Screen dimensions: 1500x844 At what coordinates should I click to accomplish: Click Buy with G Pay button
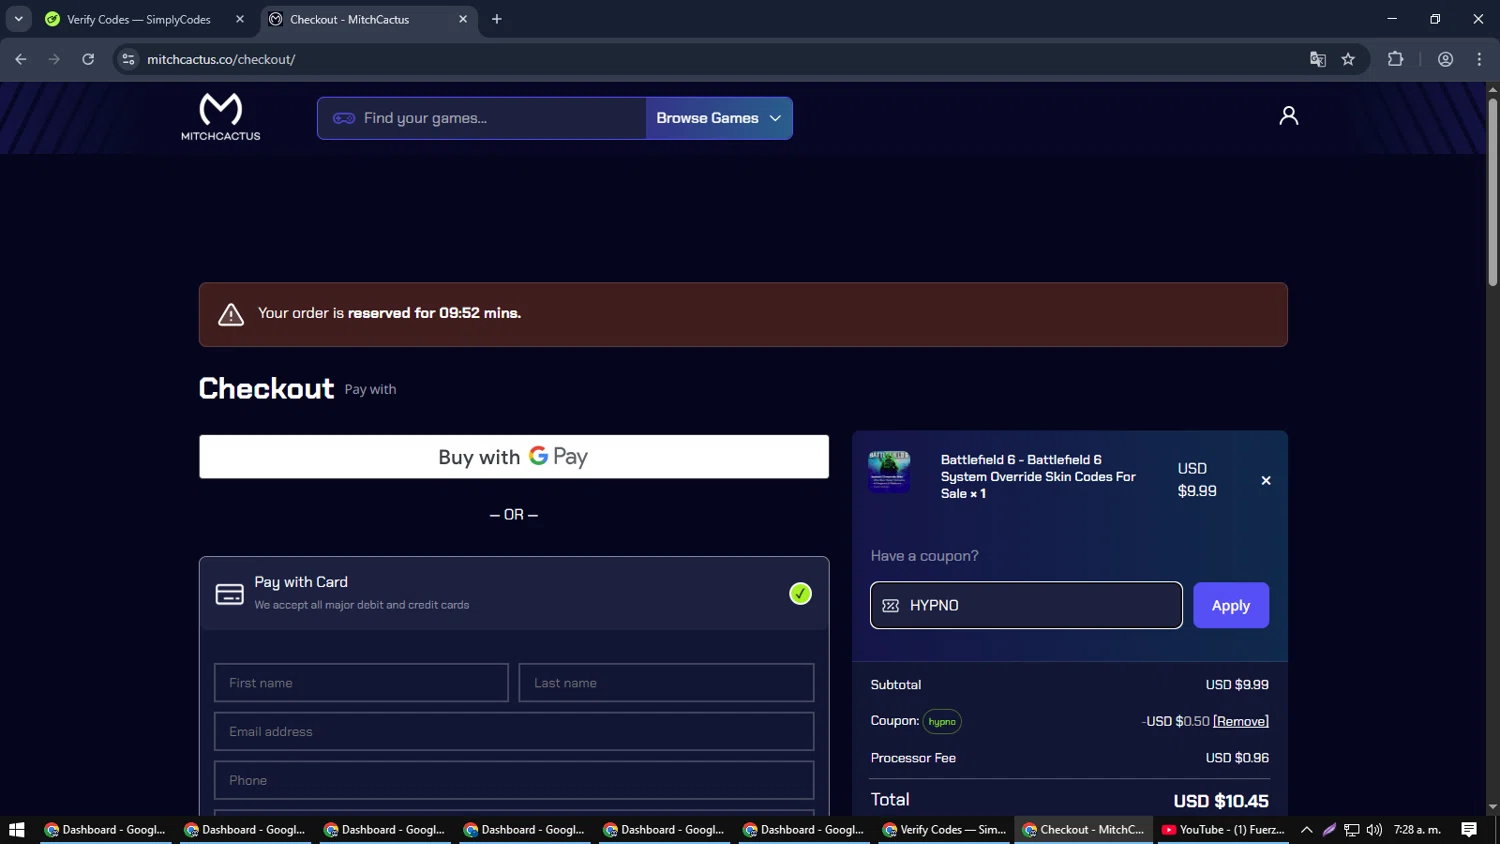click(x=514, y=457)
